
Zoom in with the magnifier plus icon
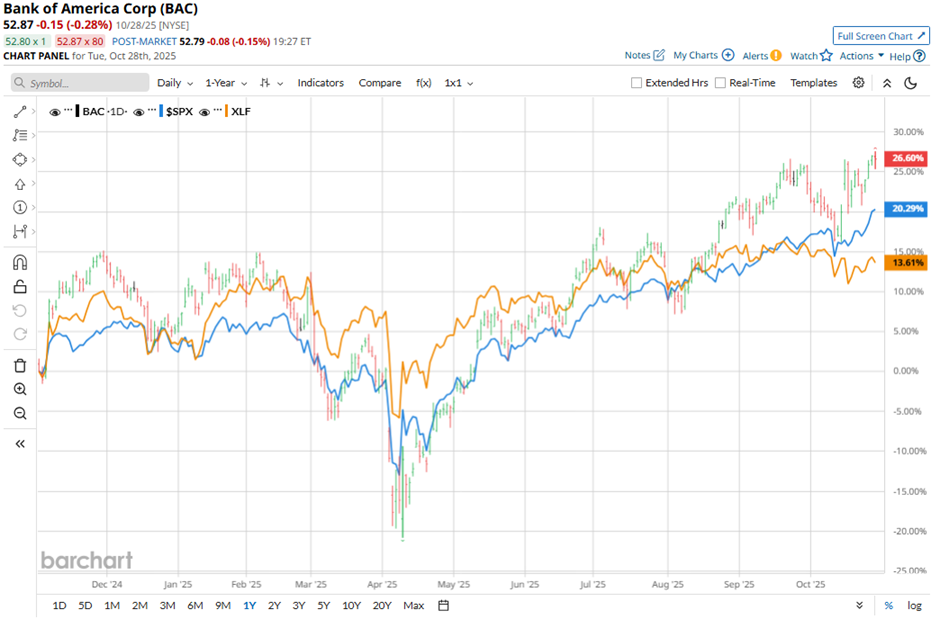tap(20, 389)
